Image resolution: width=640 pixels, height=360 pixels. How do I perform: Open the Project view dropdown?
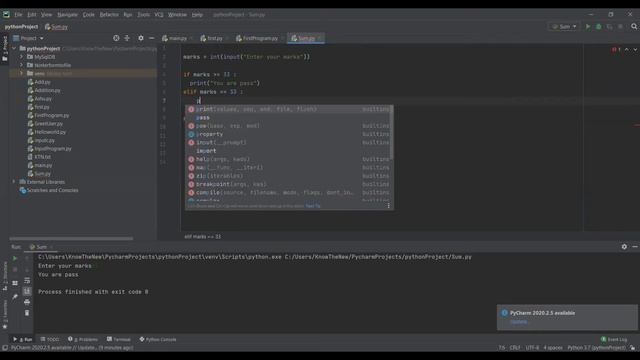click(x=29, y=38)
